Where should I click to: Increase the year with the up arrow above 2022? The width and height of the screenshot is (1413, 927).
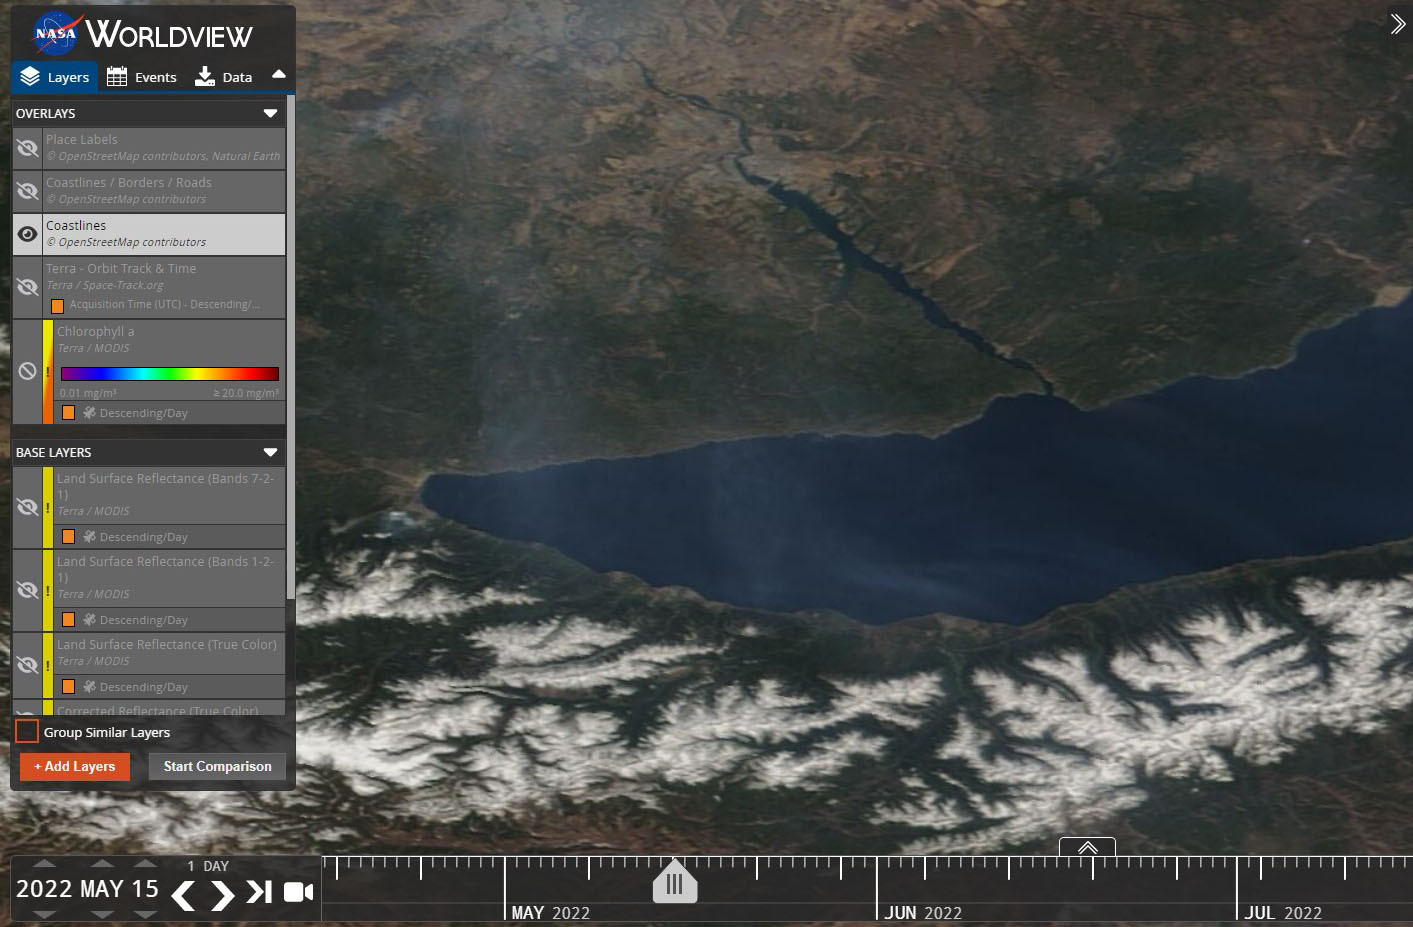[44, 864]
